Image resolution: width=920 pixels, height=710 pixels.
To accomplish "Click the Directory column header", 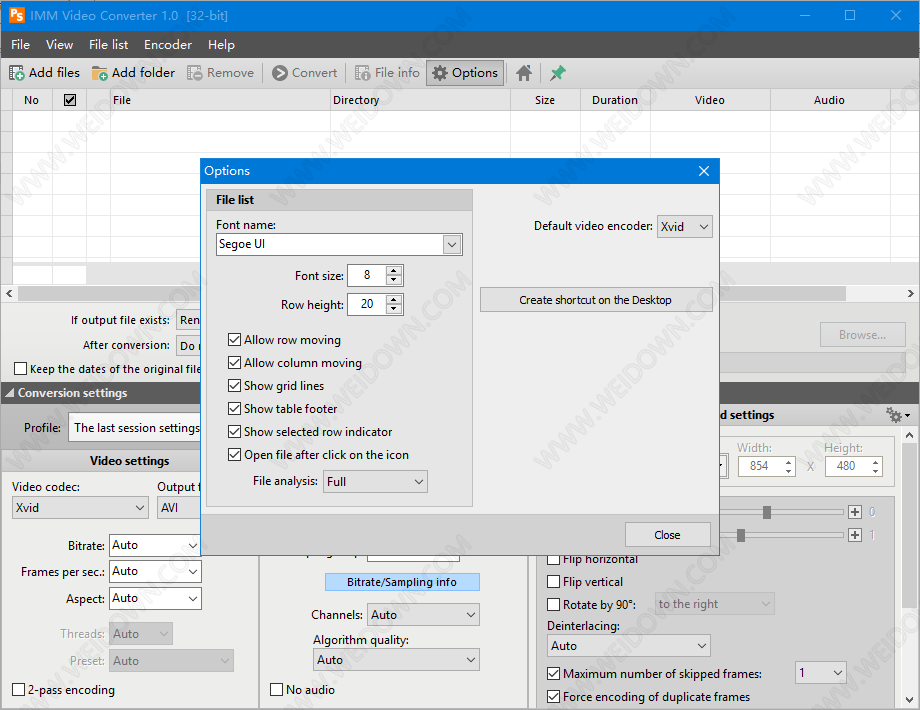I will click(420, 100).
